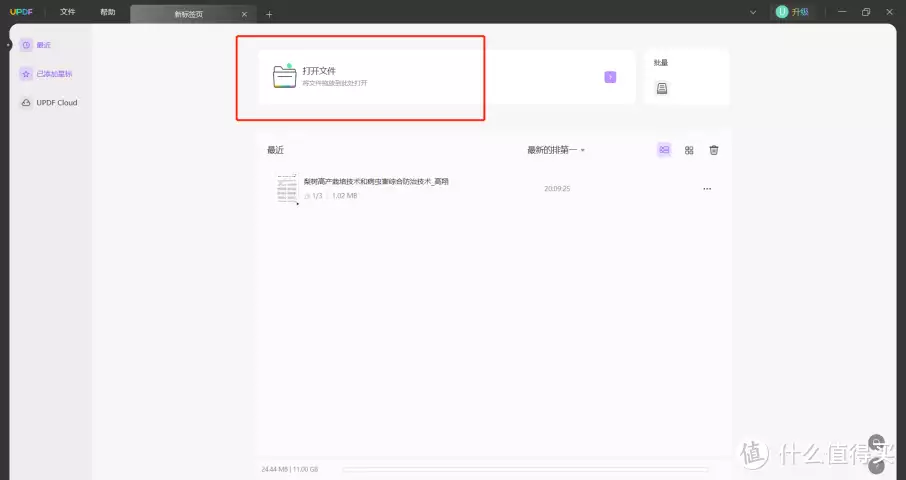The image size is (906, 480).
Task: Click the trash icon to clear recent list
Action: (x=714, y=150)
